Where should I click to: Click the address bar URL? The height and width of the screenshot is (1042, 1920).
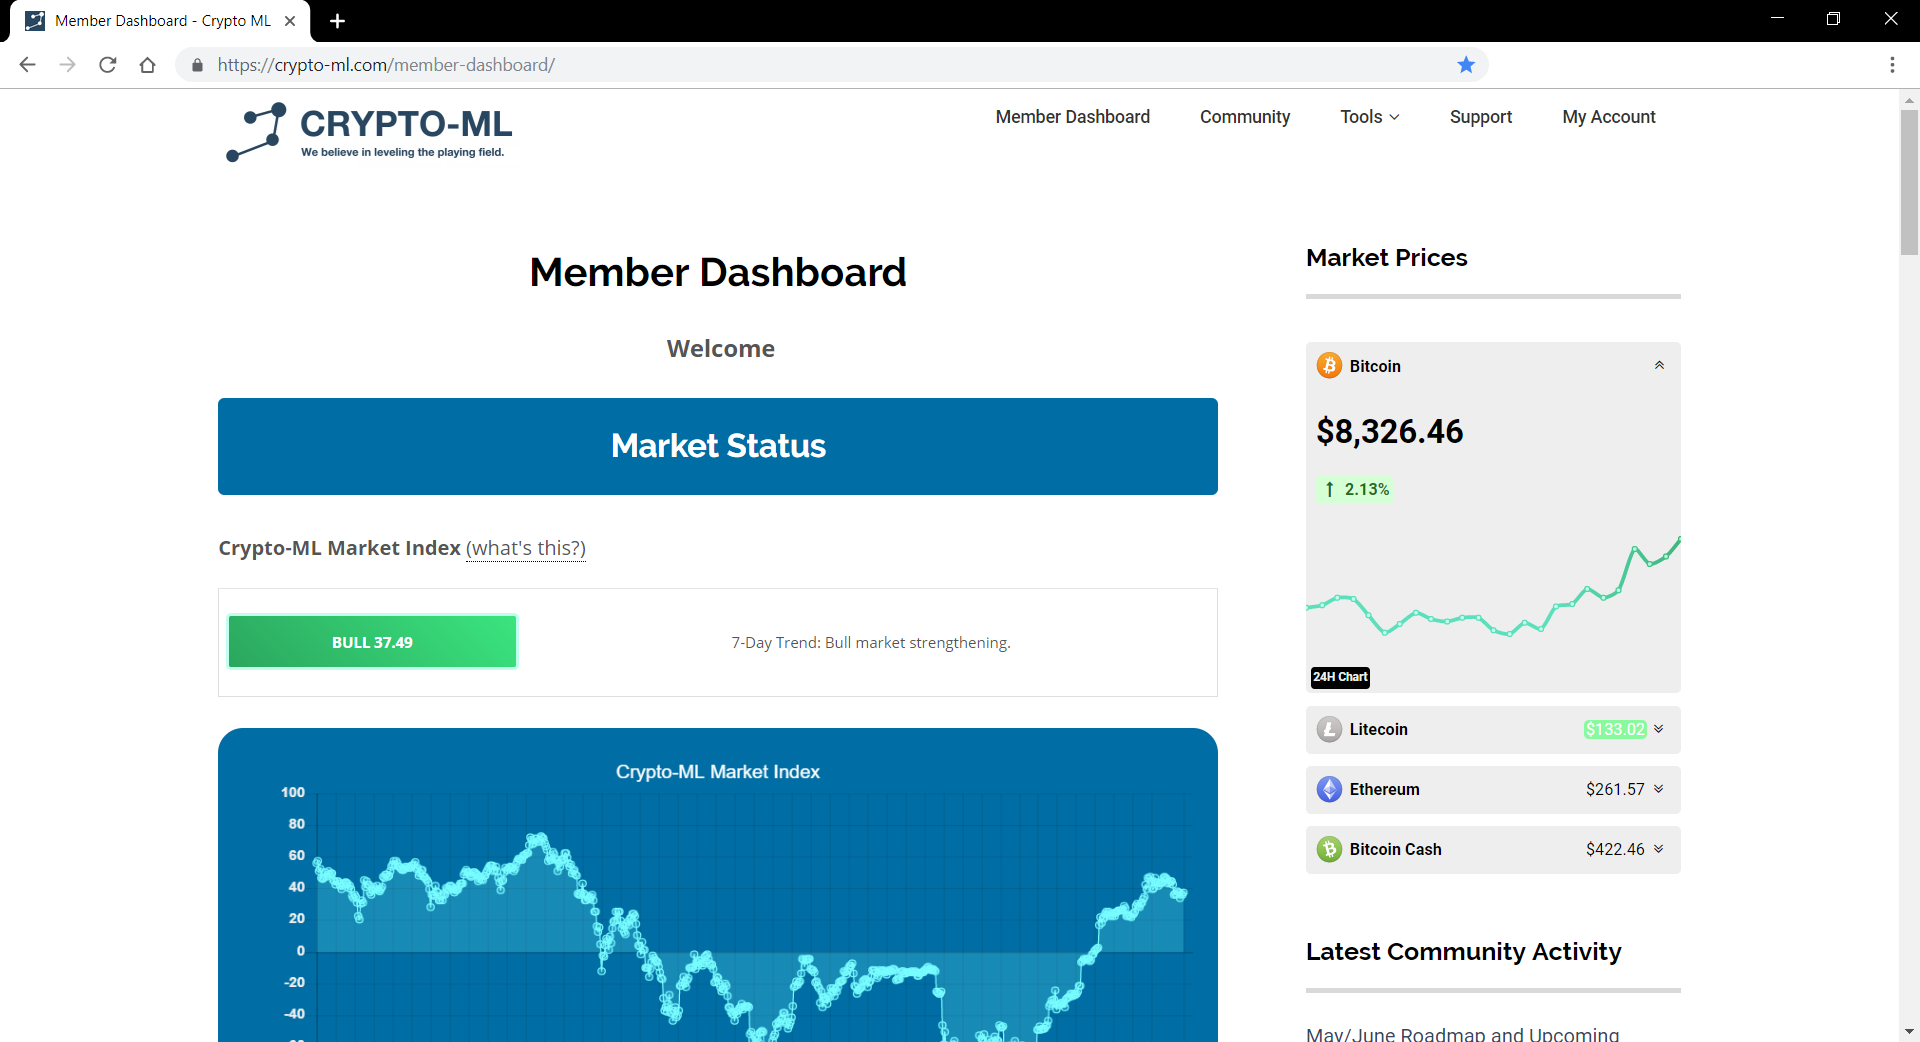click(386, 65)
